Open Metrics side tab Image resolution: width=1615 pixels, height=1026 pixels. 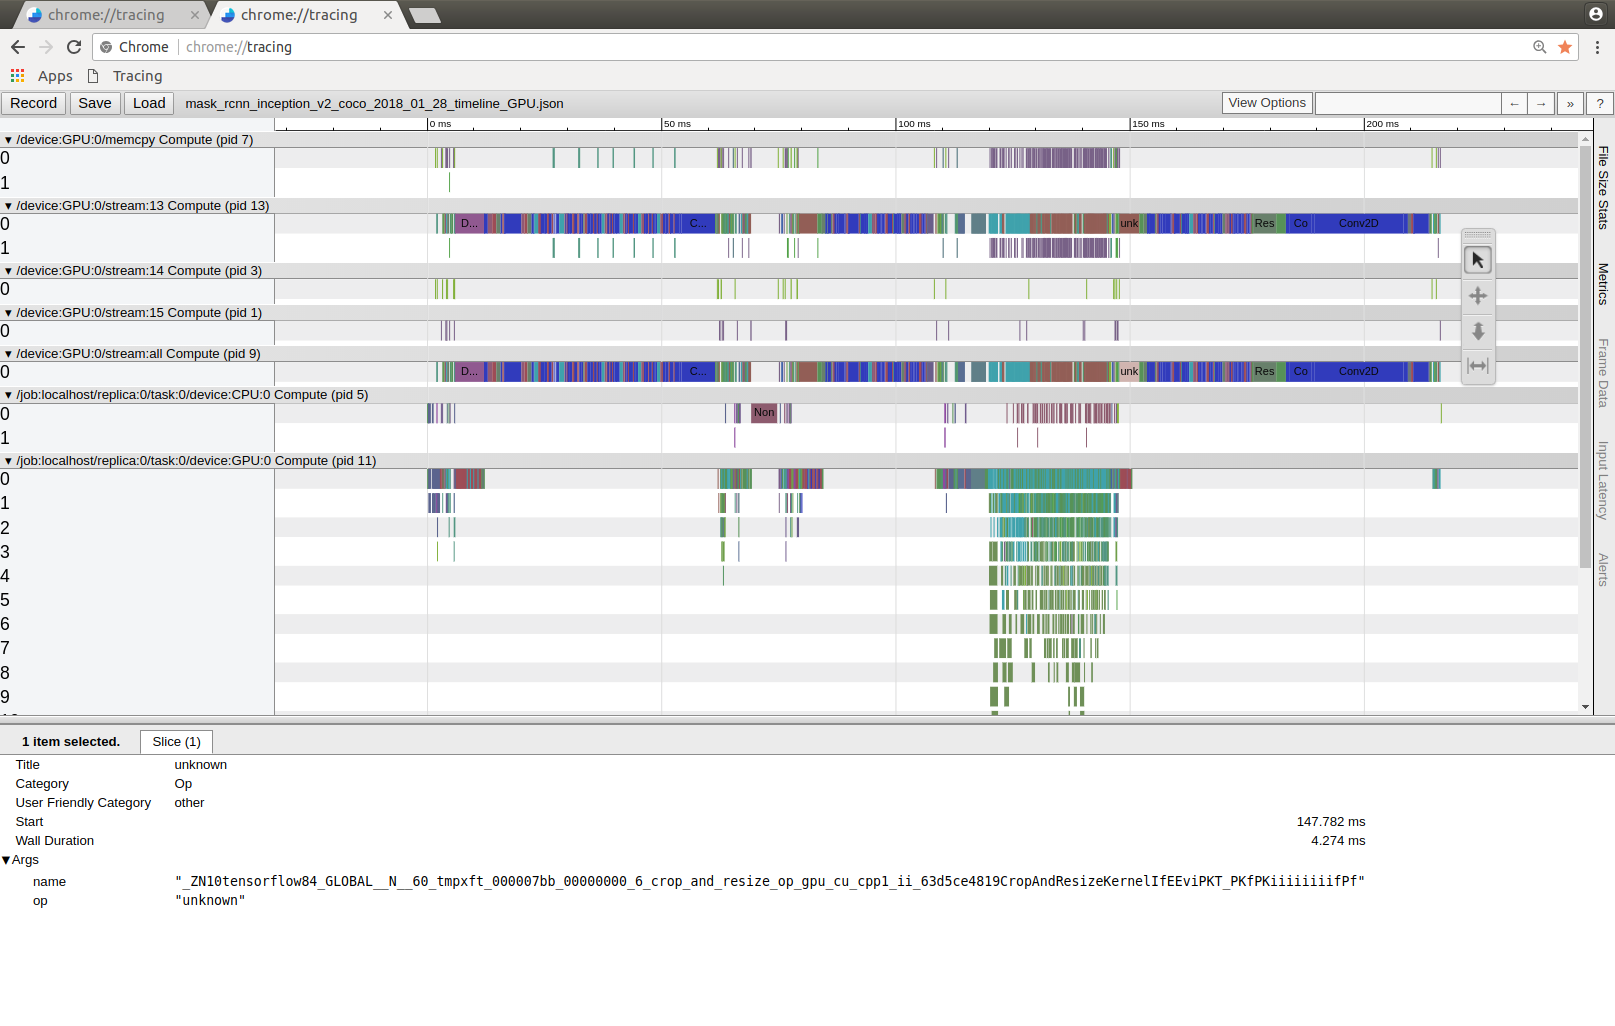1603,284
